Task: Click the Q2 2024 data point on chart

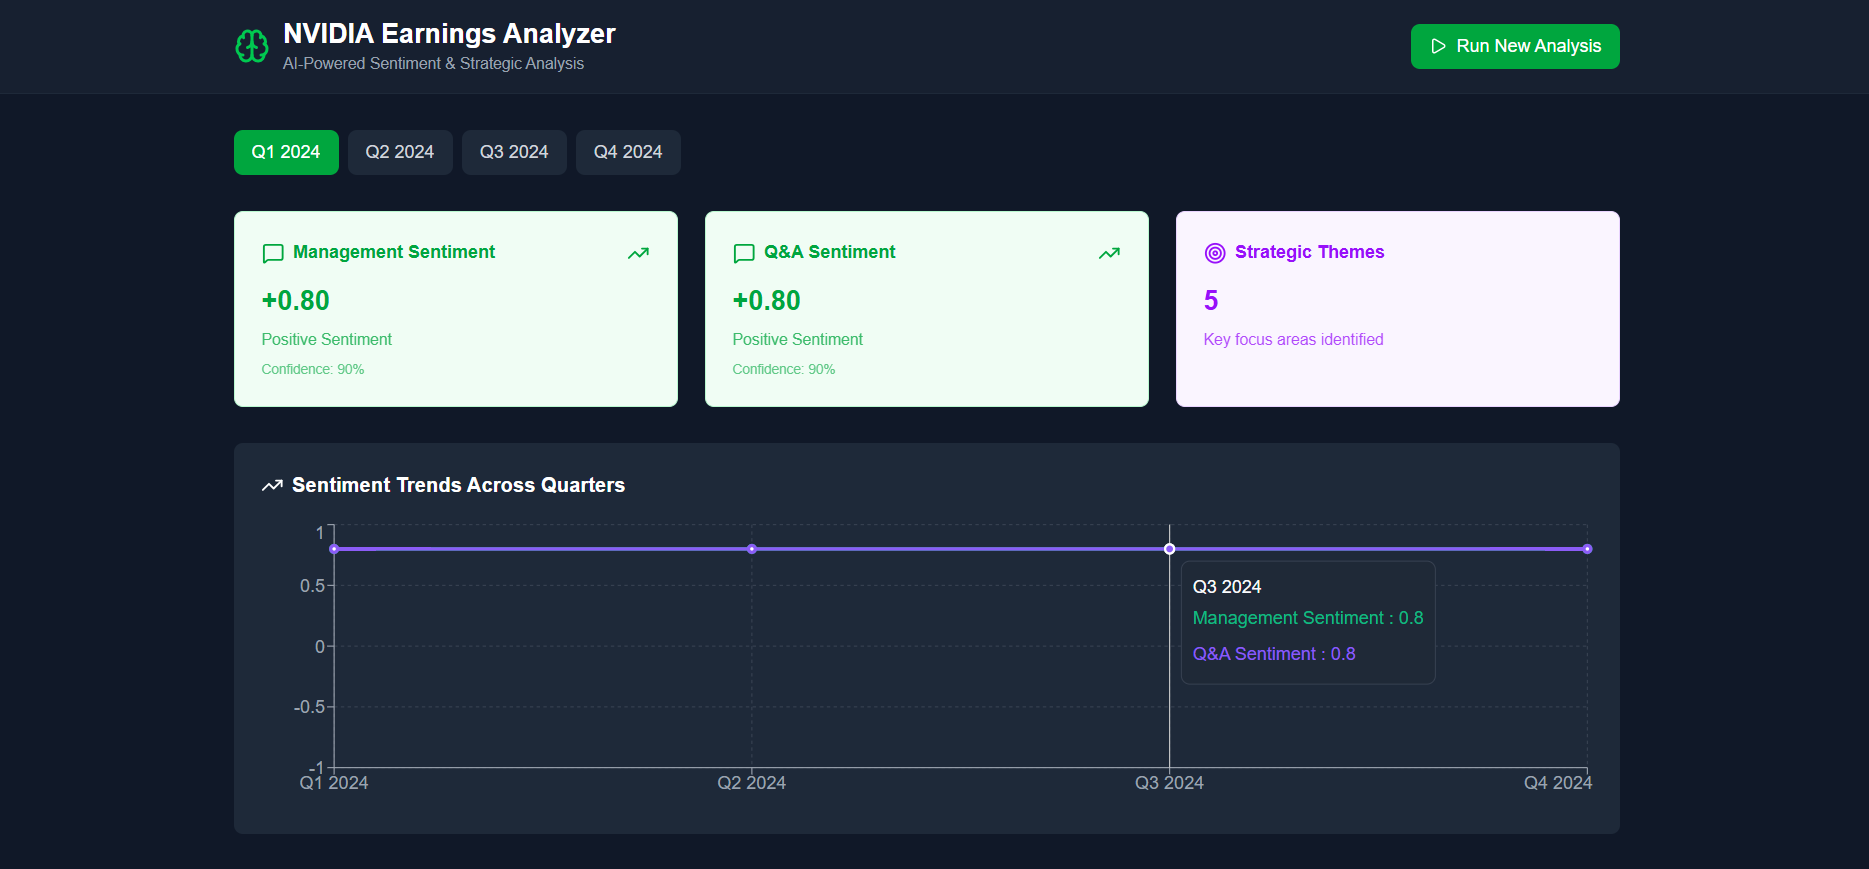Action: coord(752,549)
